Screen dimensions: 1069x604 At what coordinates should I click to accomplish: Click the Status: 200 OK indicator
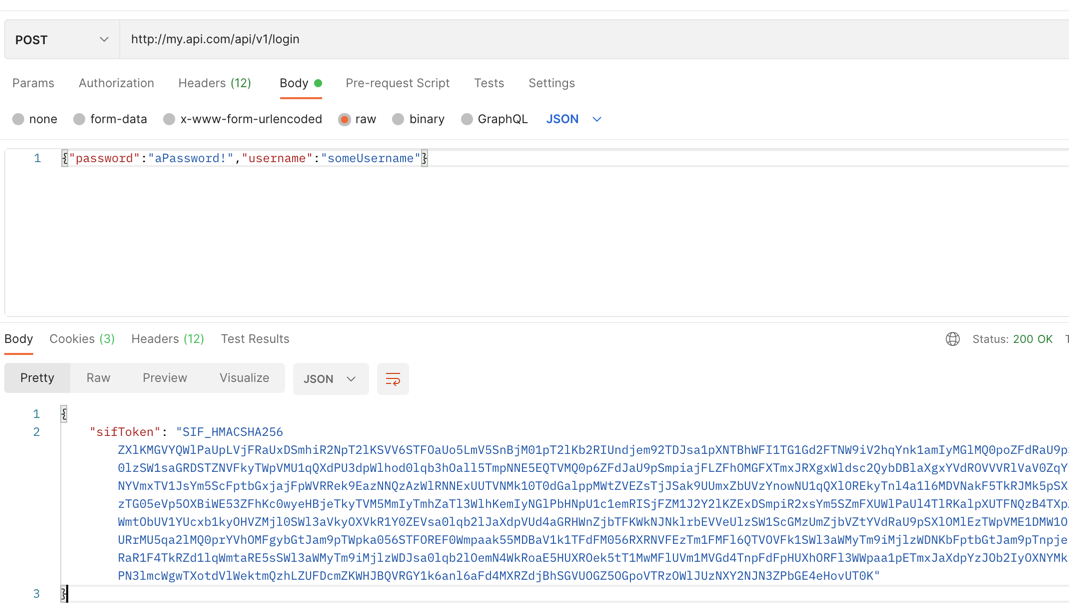1013,339
